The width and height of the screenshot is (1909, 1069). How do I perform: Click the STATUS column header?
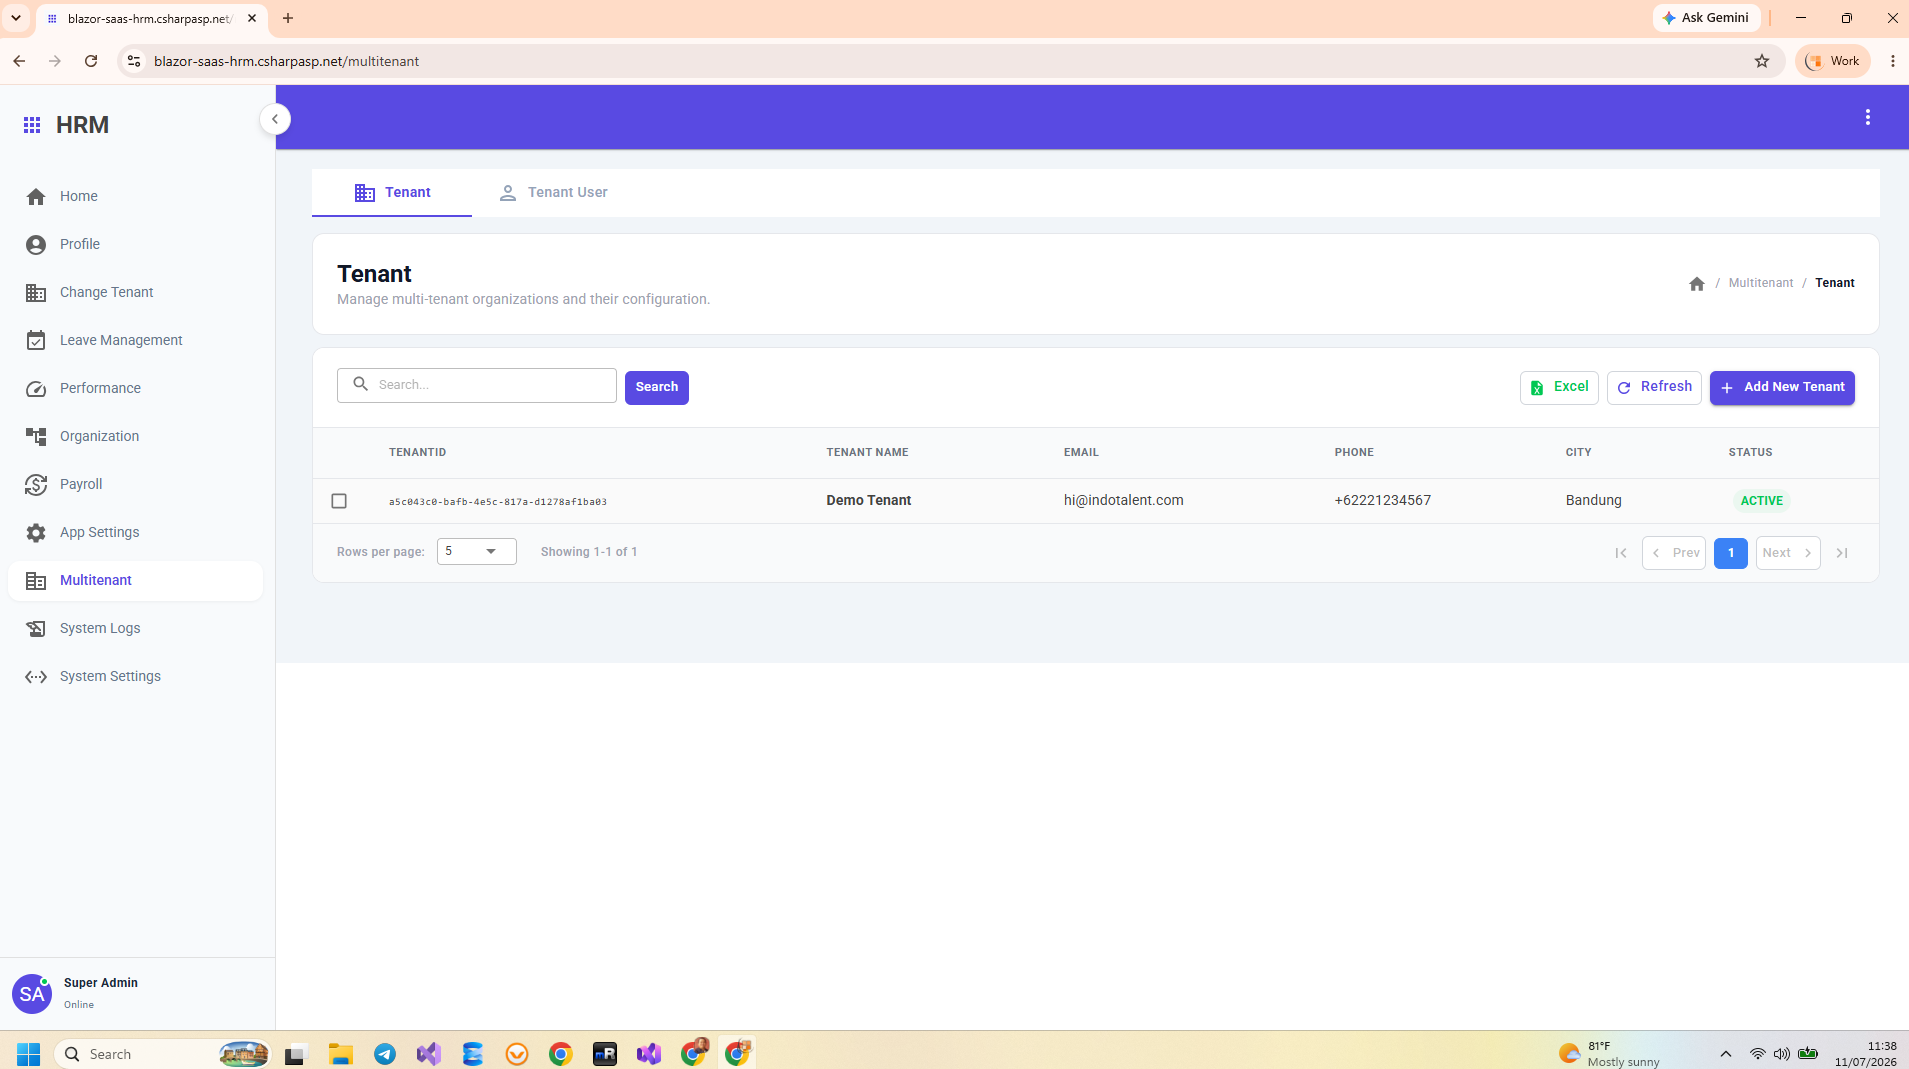point(1750,453)
